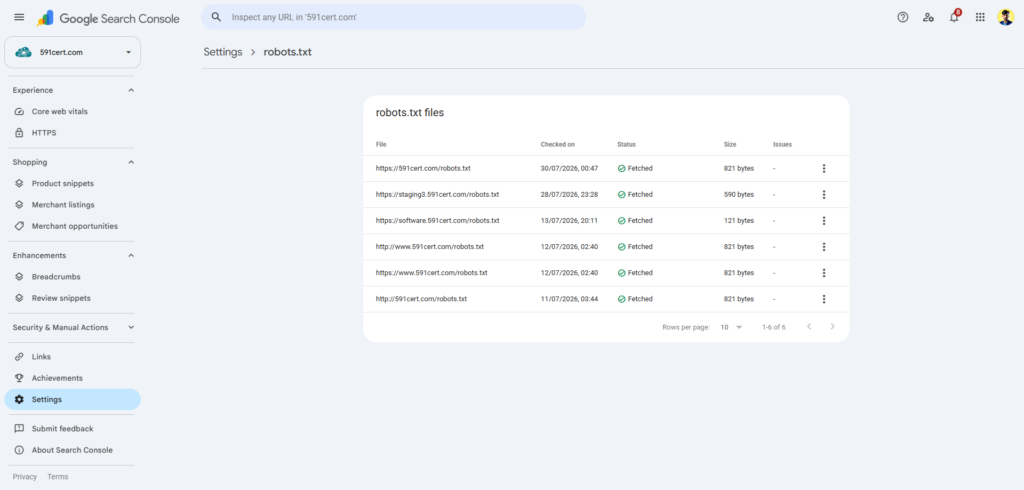Open more options for http://591cert.com/robots.txt
Screen dimensions: 1024x490
tap(824, 299)
